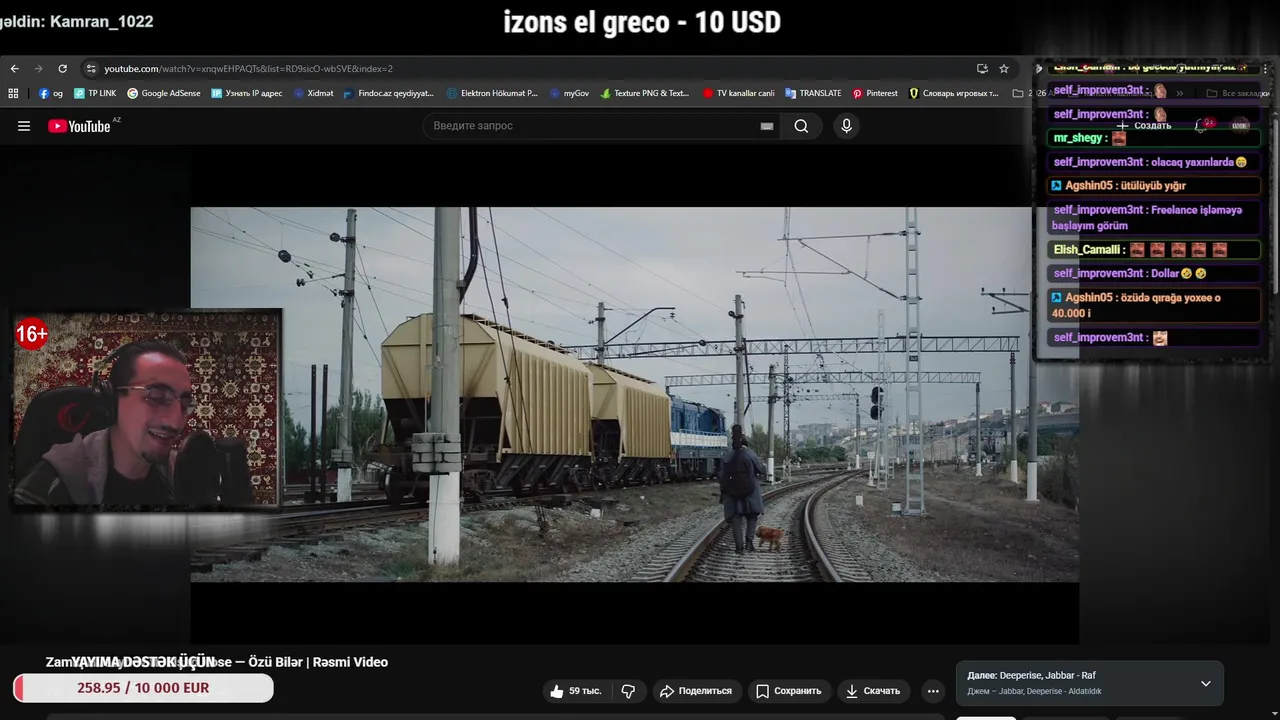Click Сохранить save button
This screenshot has height=720, width=1280.
[788, 691]
